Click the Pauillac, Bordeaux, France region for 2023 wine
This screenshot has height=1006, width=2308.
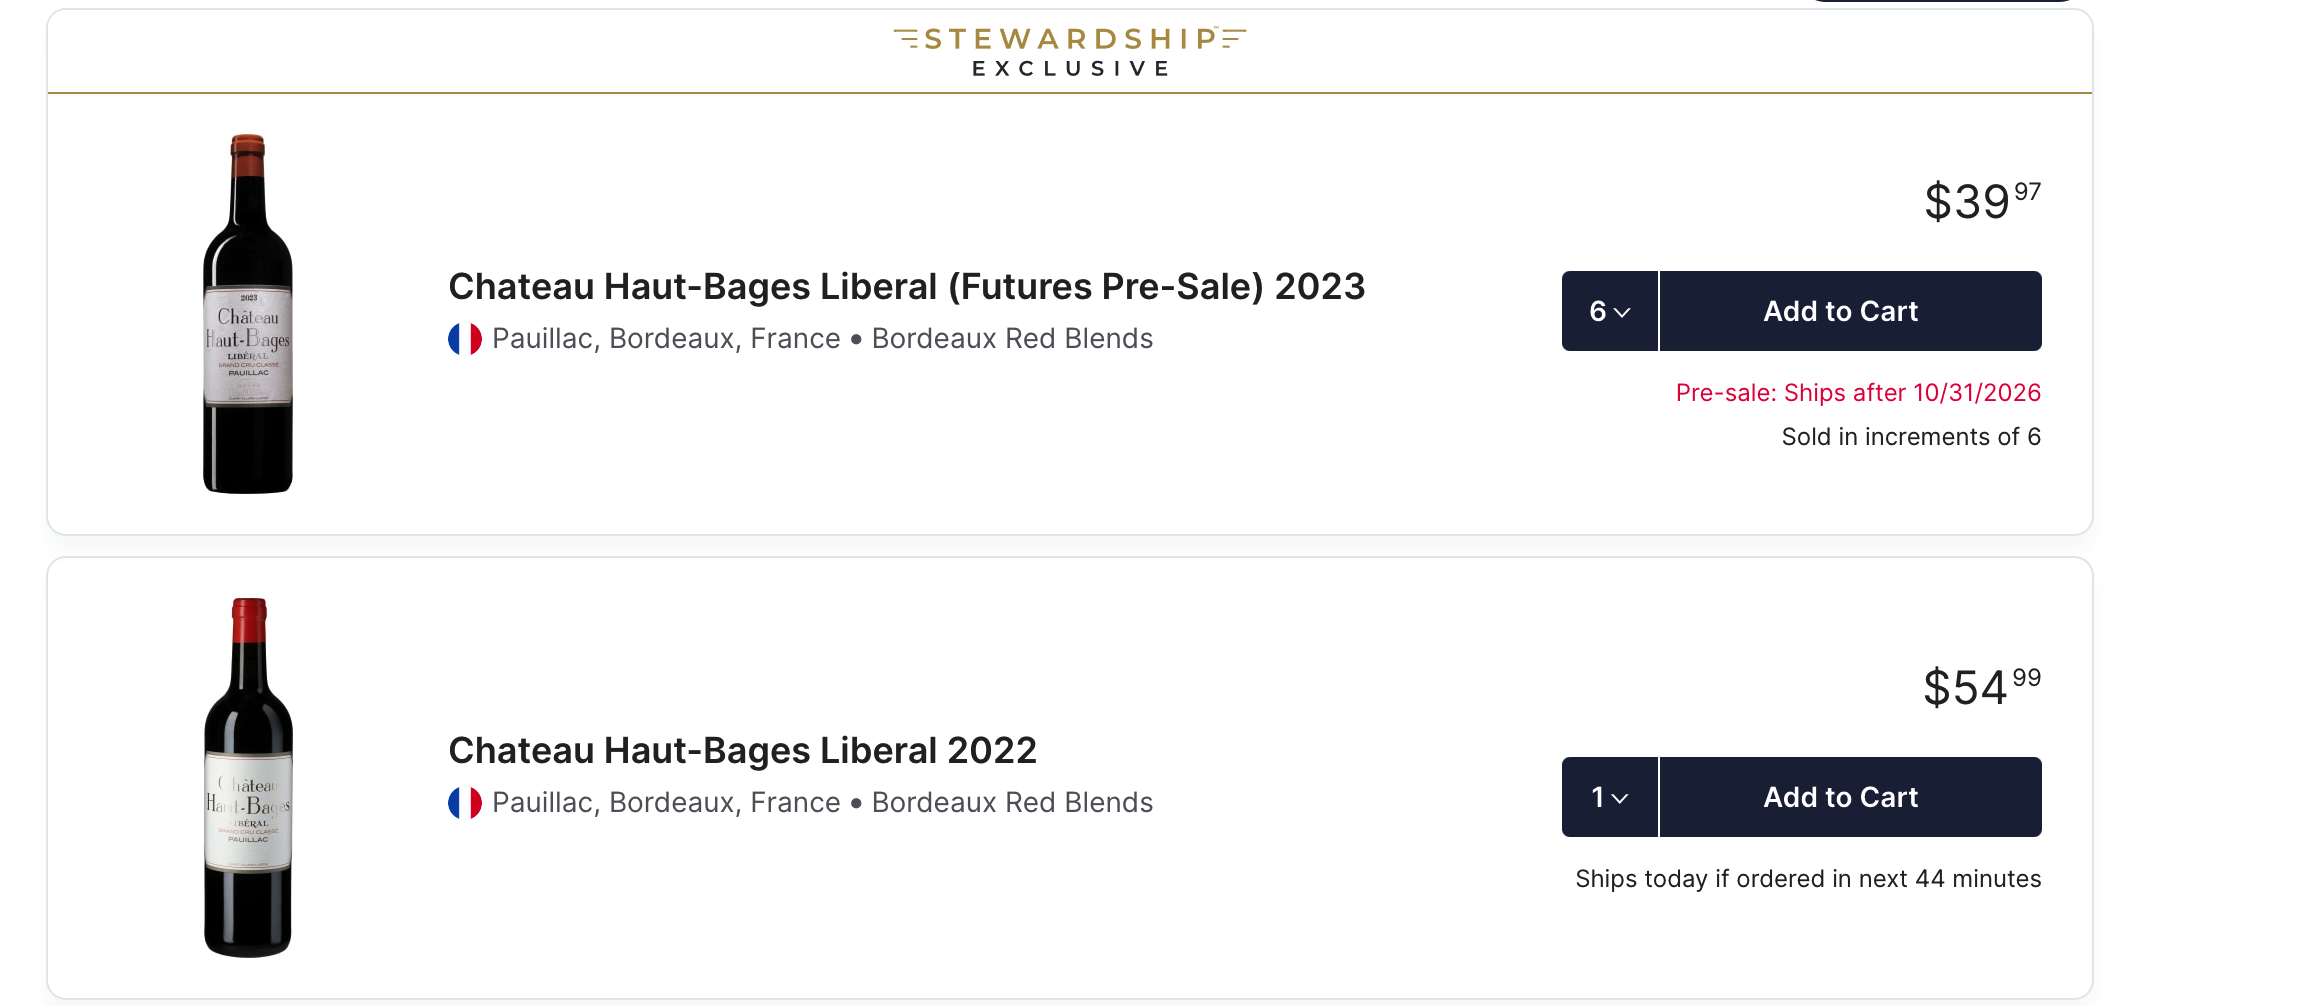coord(666,339)
